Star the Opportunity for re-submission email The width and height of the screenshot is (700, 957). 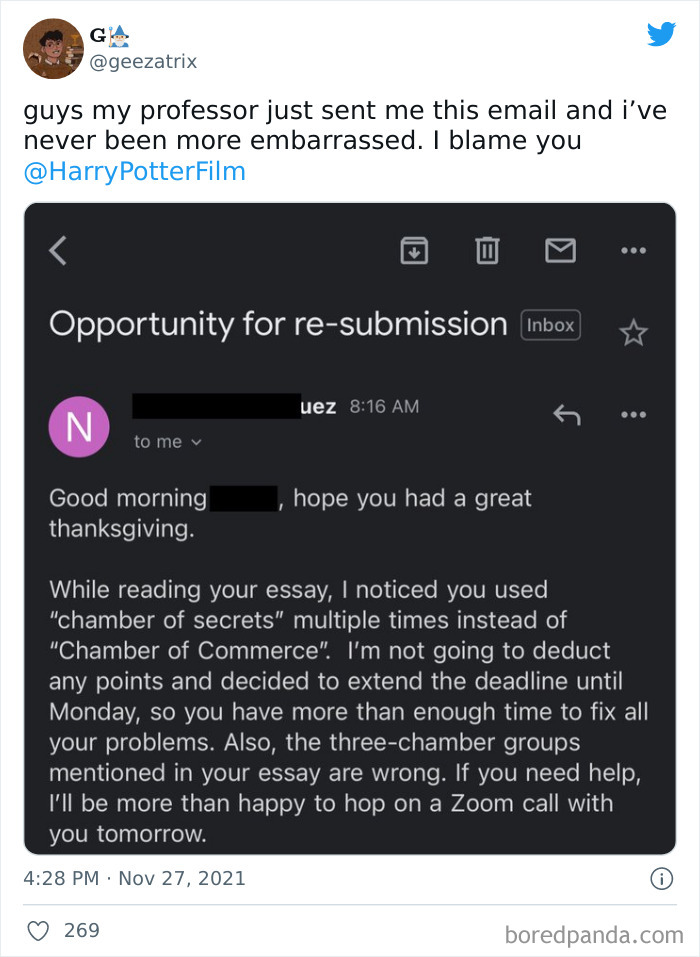coord(633,333)
